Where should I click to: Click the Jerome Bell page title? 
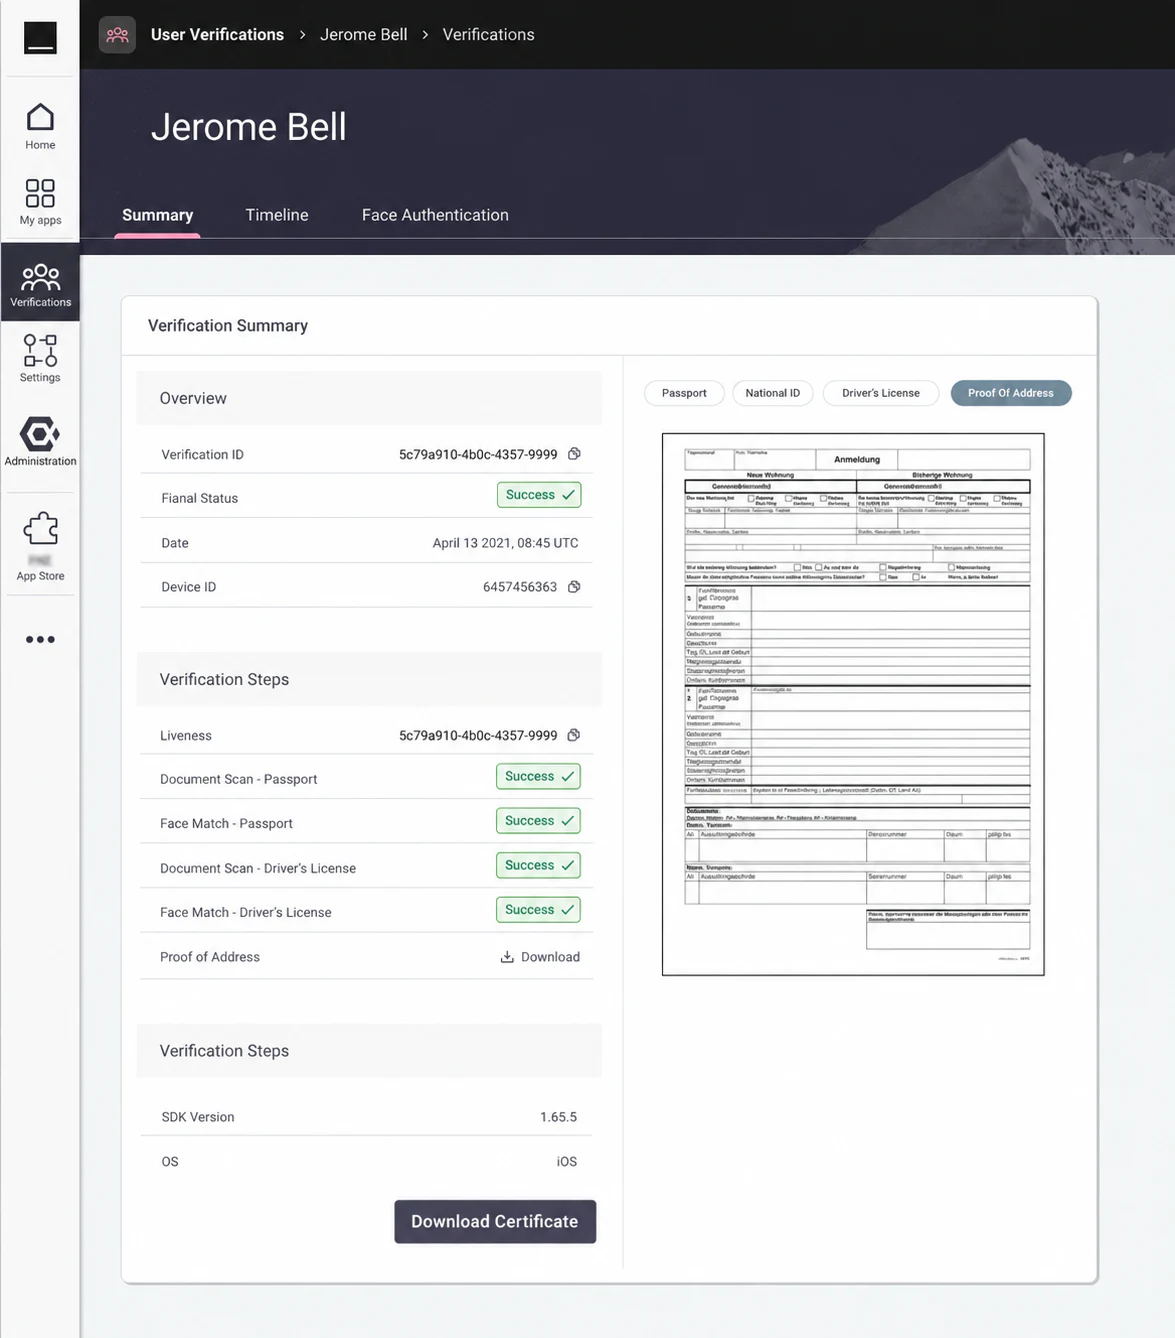click(x=249, y=127)
